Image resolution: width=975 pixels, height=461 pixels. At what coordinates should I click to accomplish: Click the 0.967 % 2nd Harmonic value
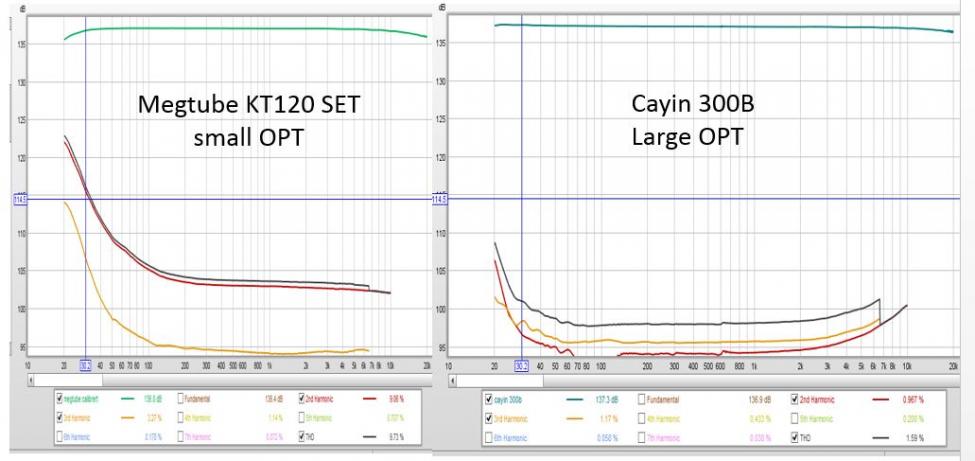913,399
